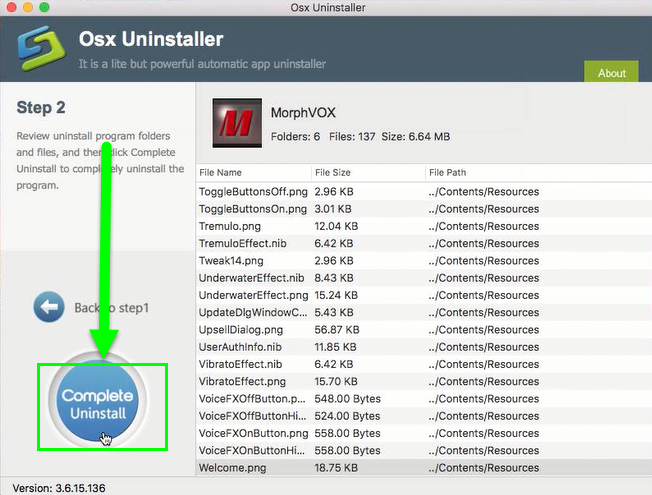Open the About button
The width and height of the screenshot is (652, 495).
point(611,72)
